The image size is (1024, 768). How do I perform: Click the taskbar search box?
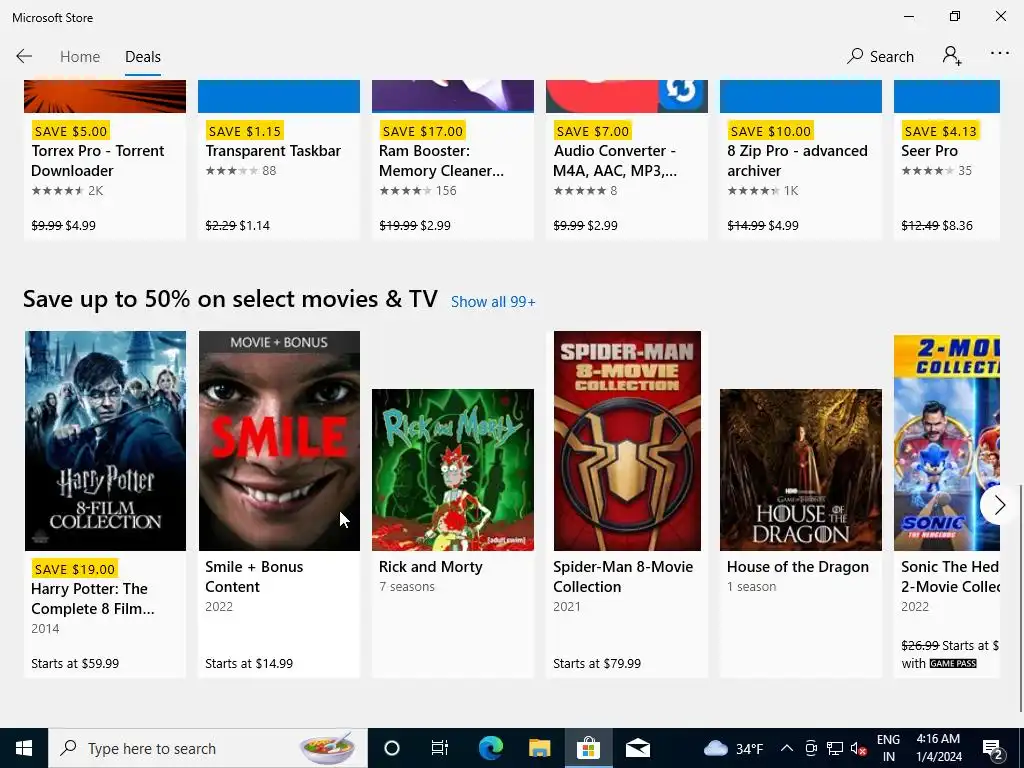tap(208, 748)
